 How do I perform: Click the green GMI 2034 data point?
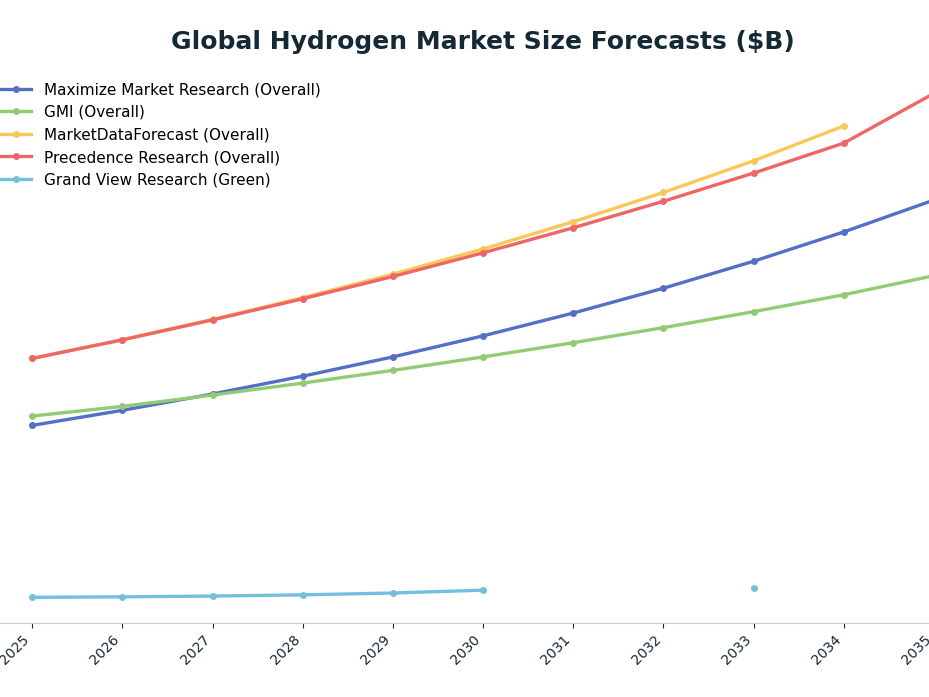coord(844,295)
